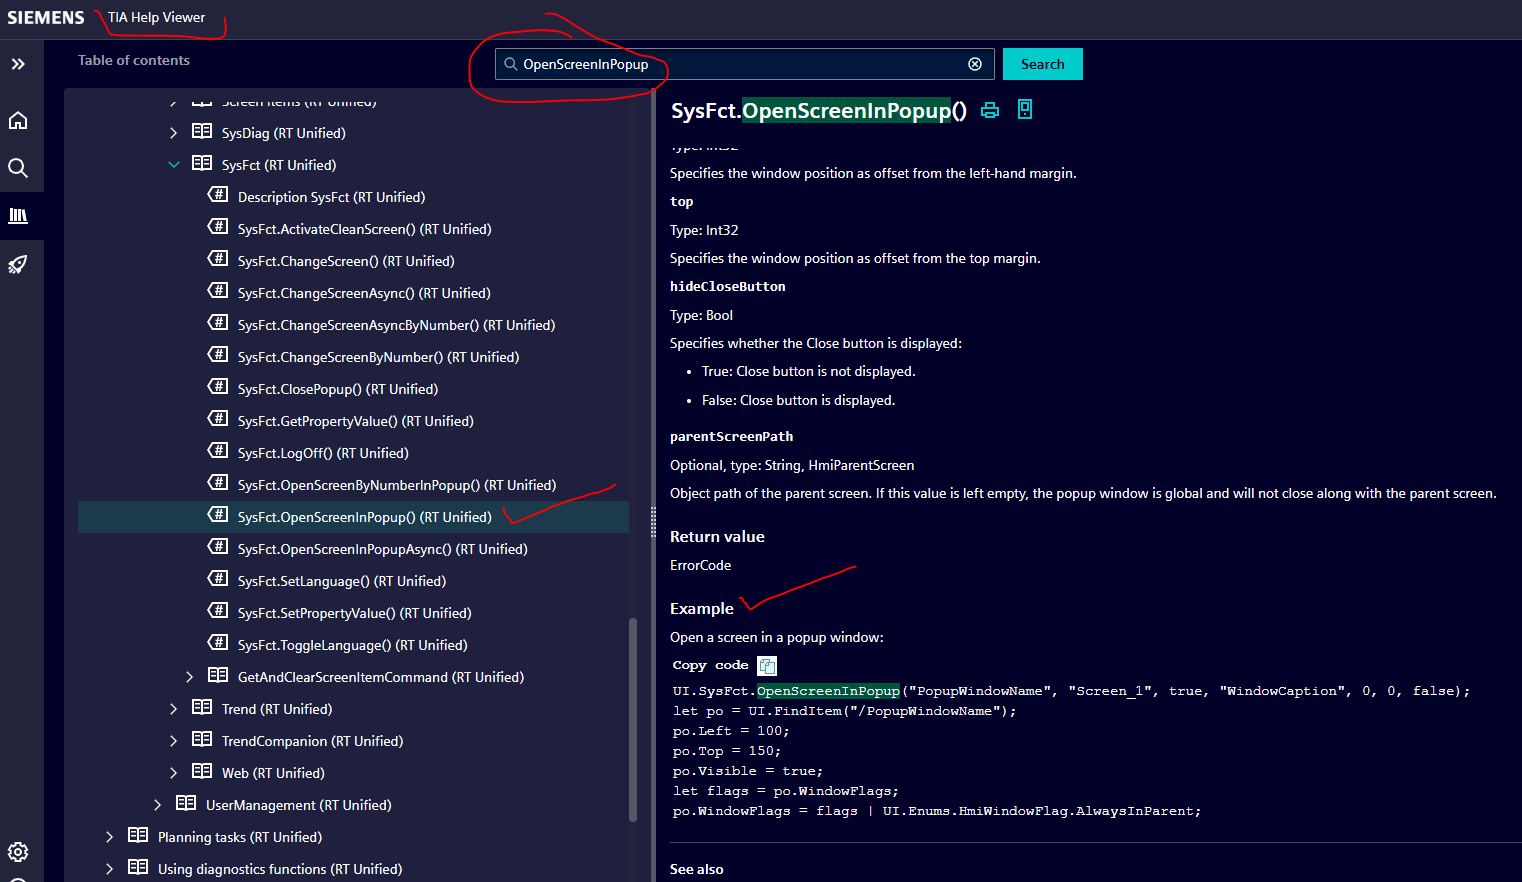Viewport: 1522px width, 882px height.
Task: Open SysFct.ToggleLanguage() topic
Action: [x=353, y=645]
